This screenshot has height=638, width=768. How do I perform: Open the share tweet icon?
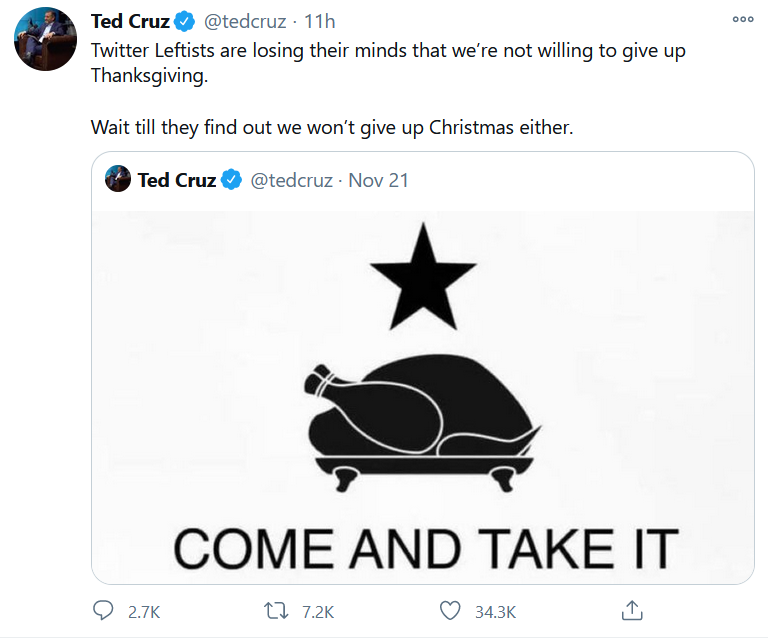click(x=631, y=610)
